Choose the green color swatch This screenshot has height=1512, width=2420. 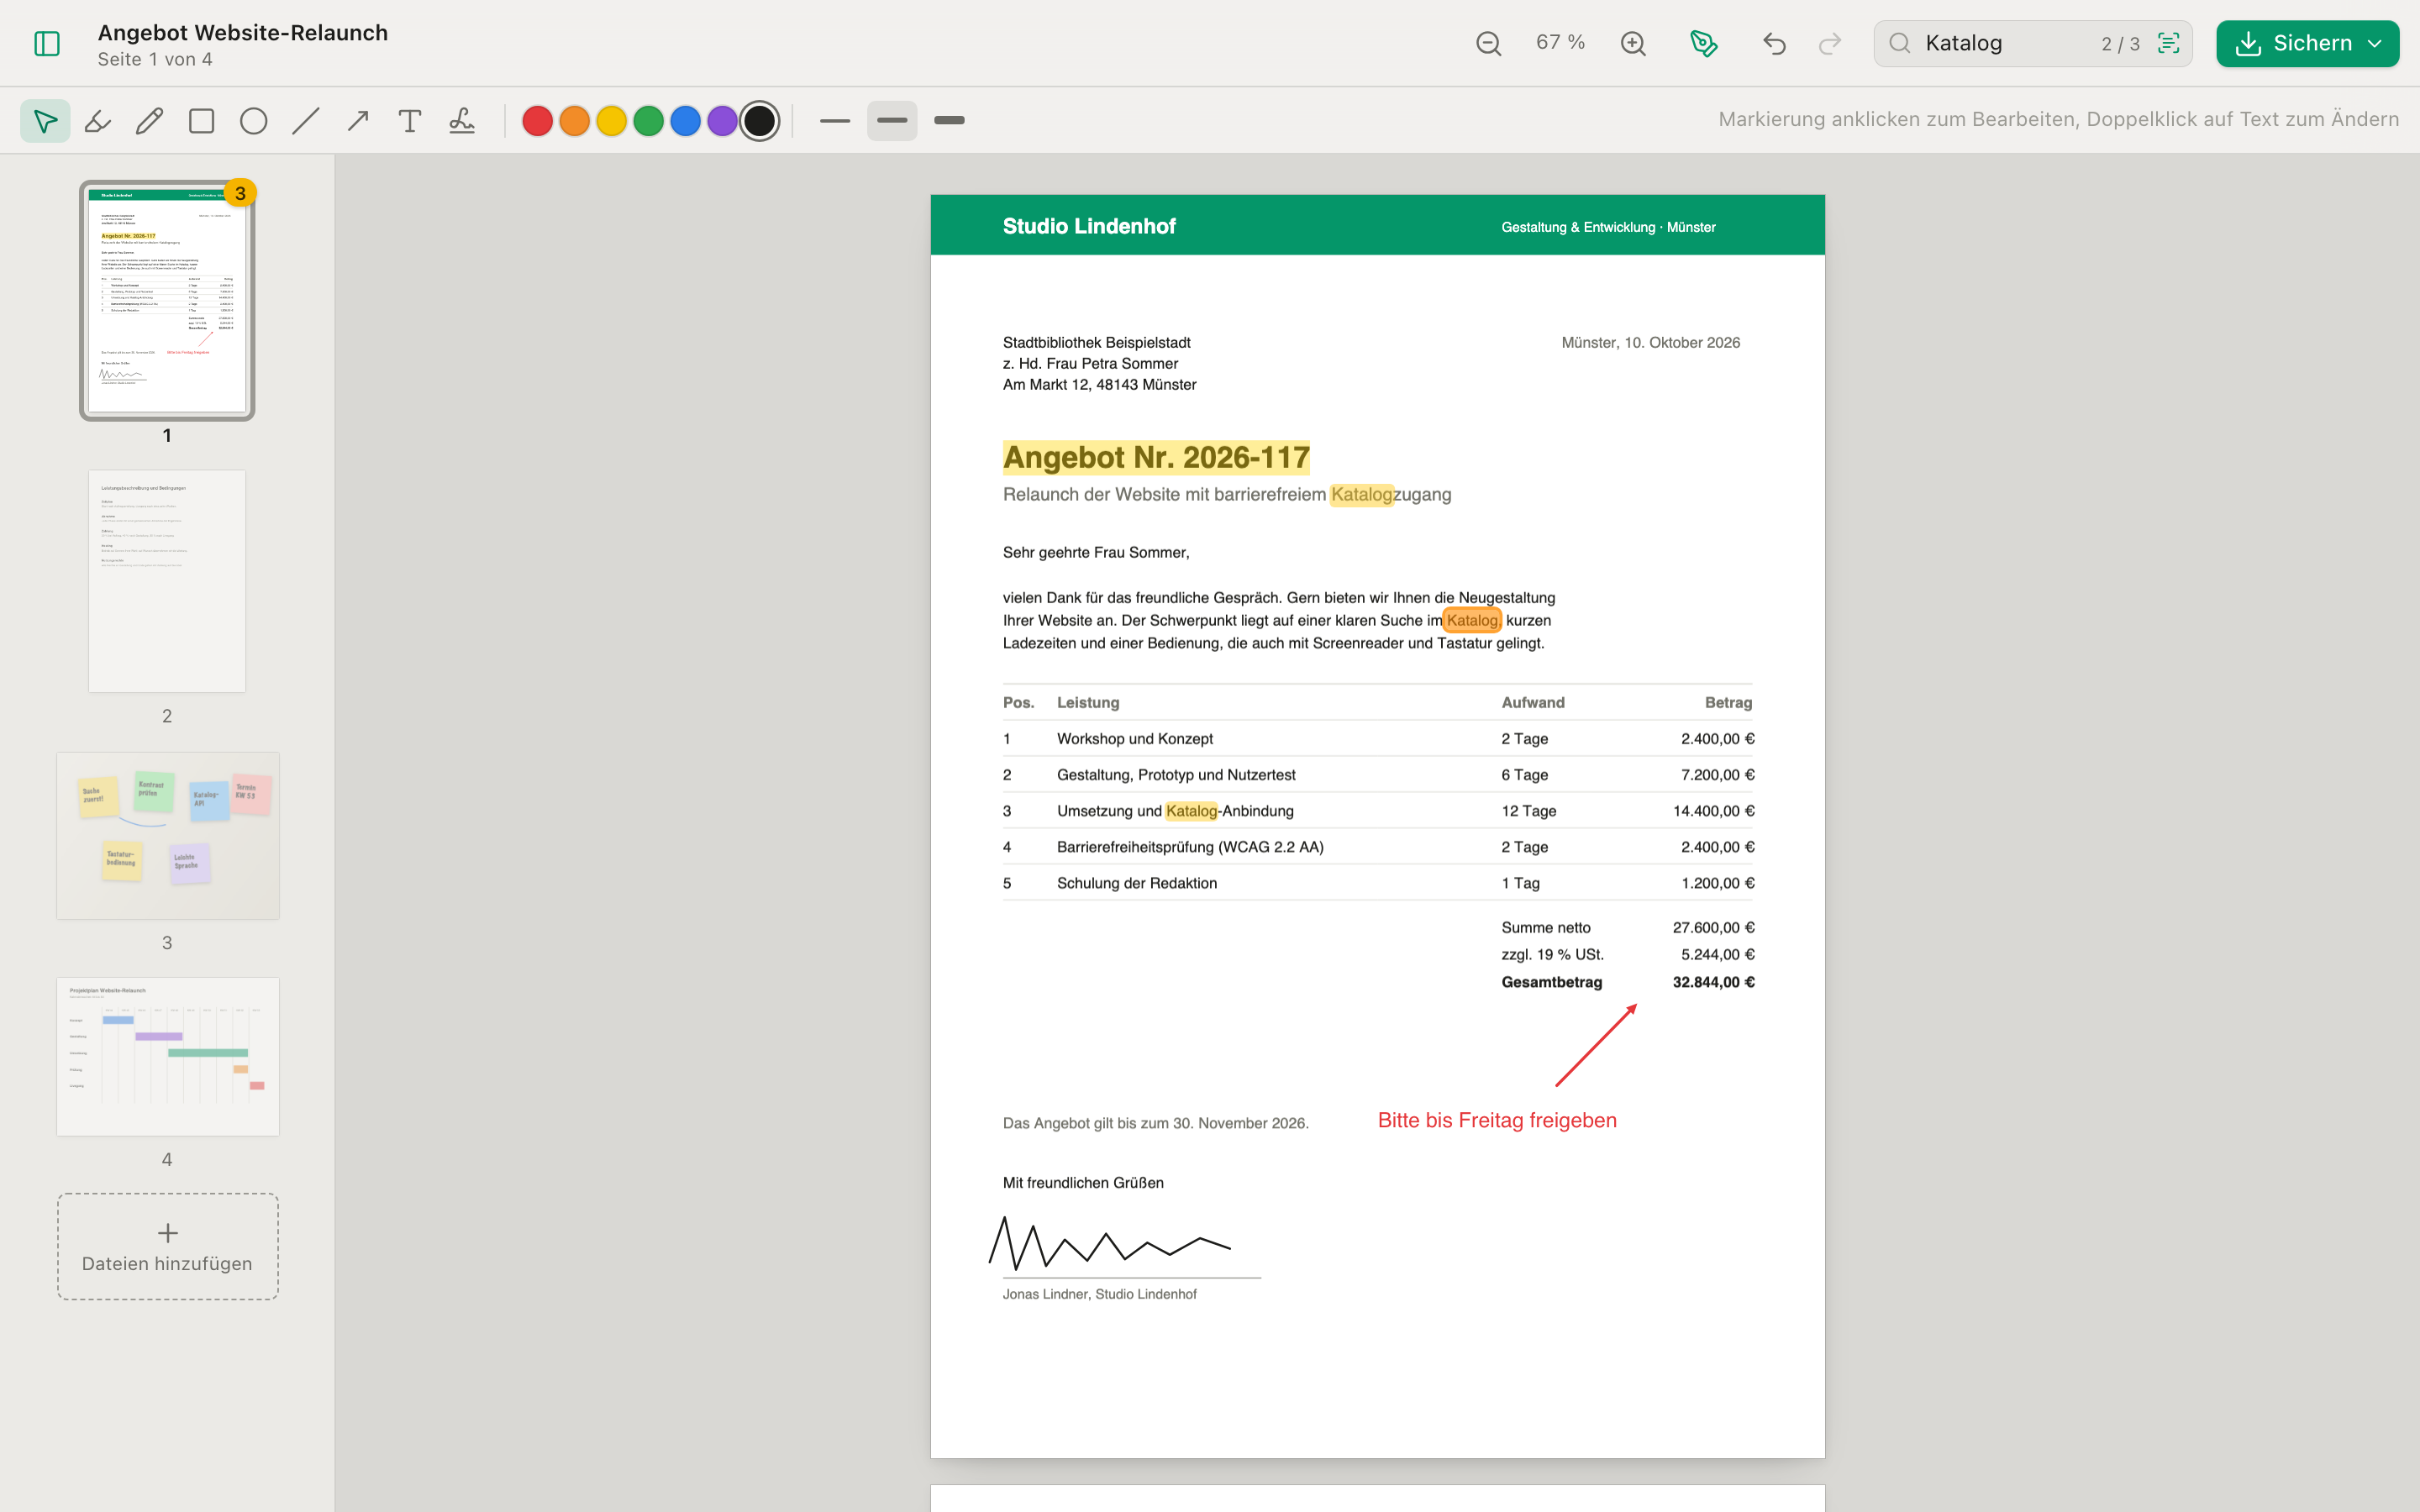[x=649, y=121]
